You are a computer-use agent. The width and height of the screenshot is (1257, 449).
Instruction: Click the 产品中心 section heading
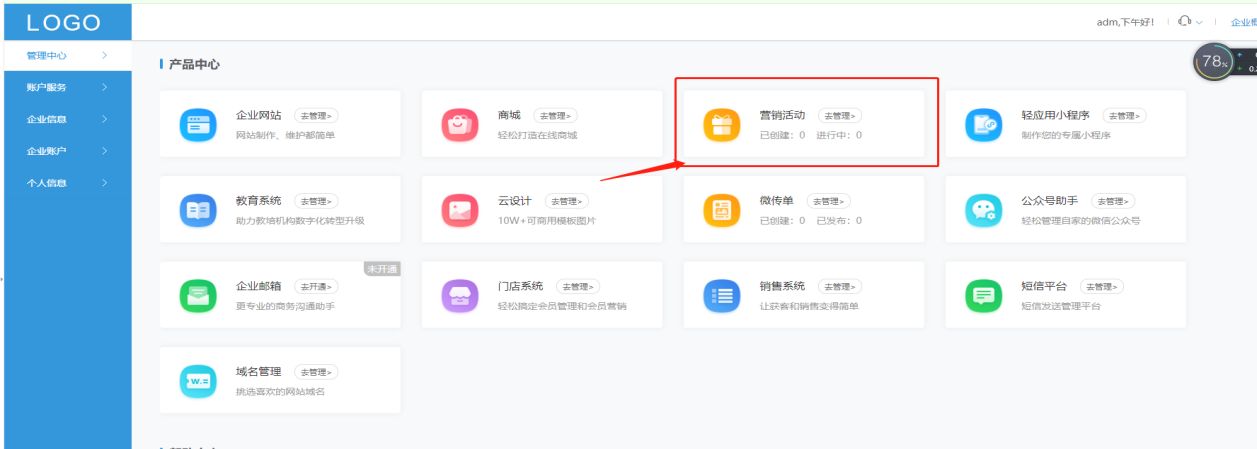[194, 65]
